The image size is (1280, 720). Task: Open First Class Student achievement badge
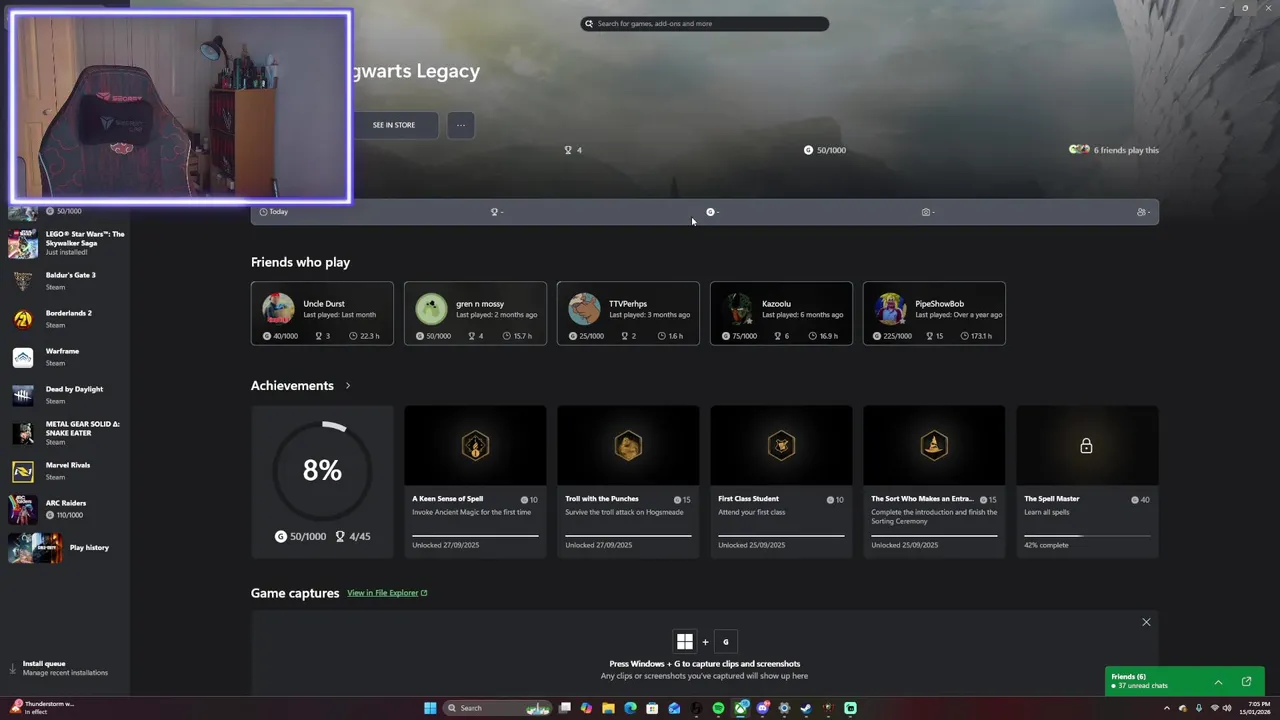coord(781,446)
